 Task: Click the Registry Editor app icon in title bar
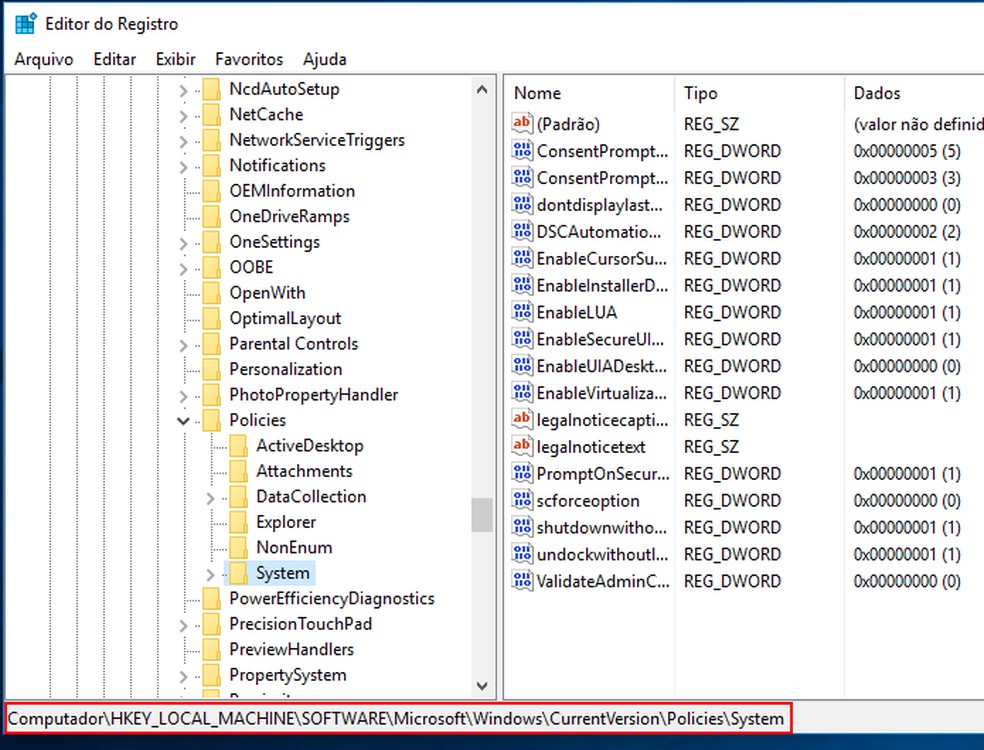[x=26, y=24]
